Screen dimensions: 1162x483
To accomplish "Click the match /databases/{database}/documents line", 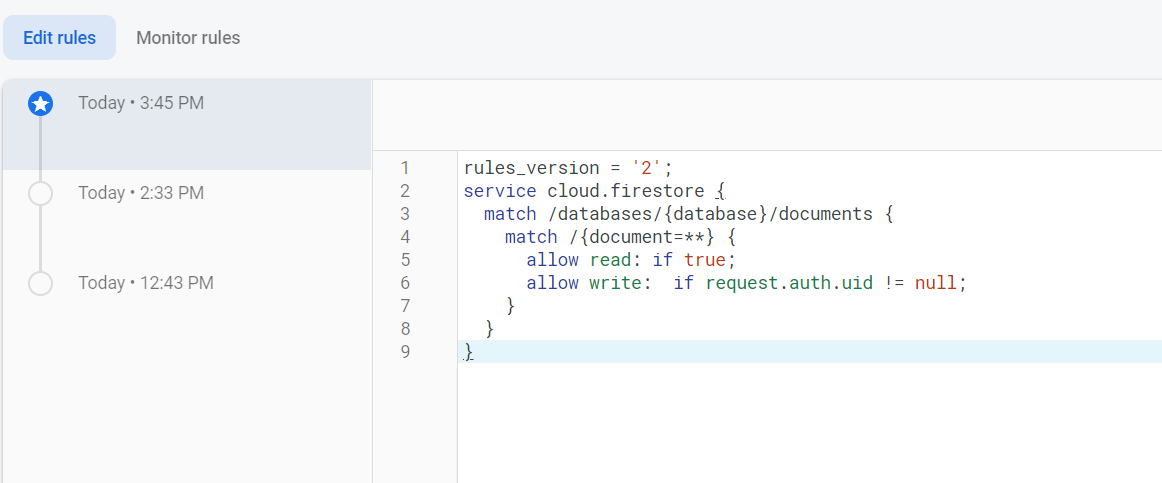I will coord(689,214).
